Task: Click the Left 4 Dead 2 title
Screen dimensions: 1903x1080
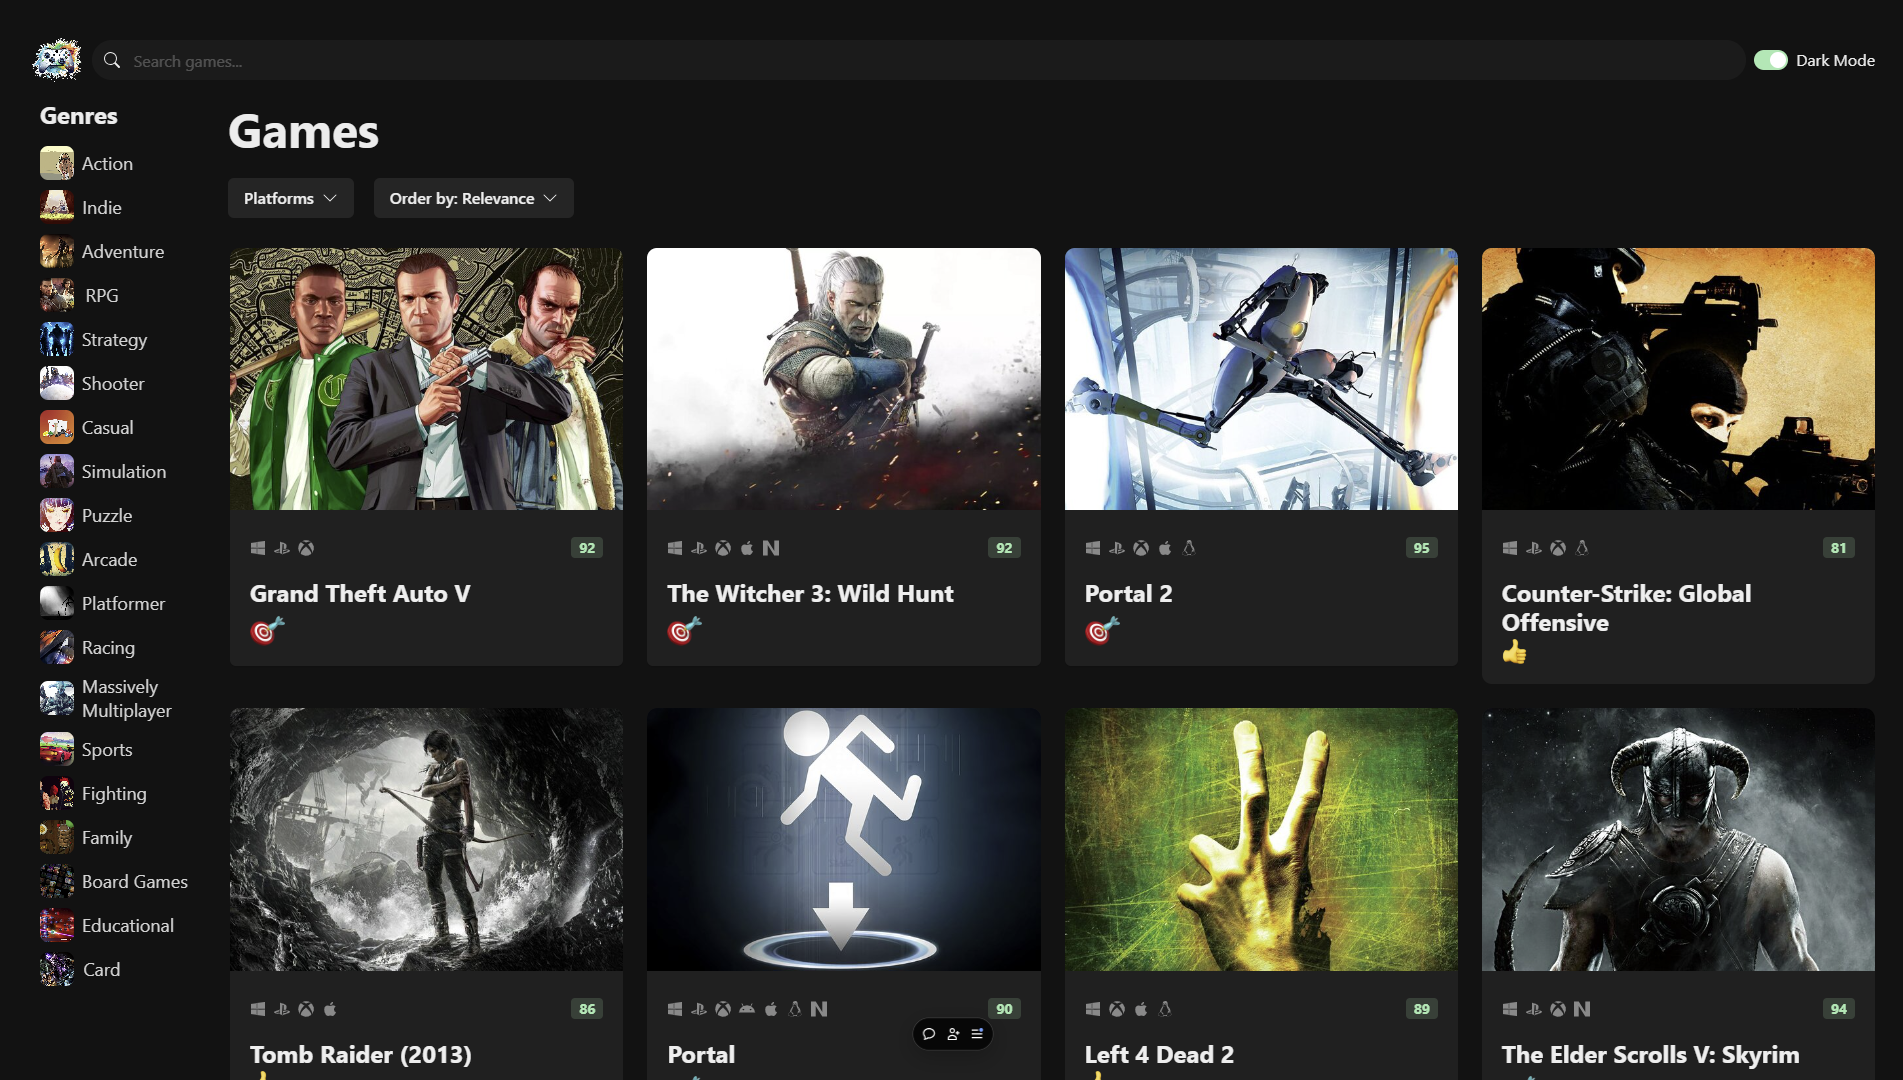Action: pyautogui.click(x=1159, y=1054)
